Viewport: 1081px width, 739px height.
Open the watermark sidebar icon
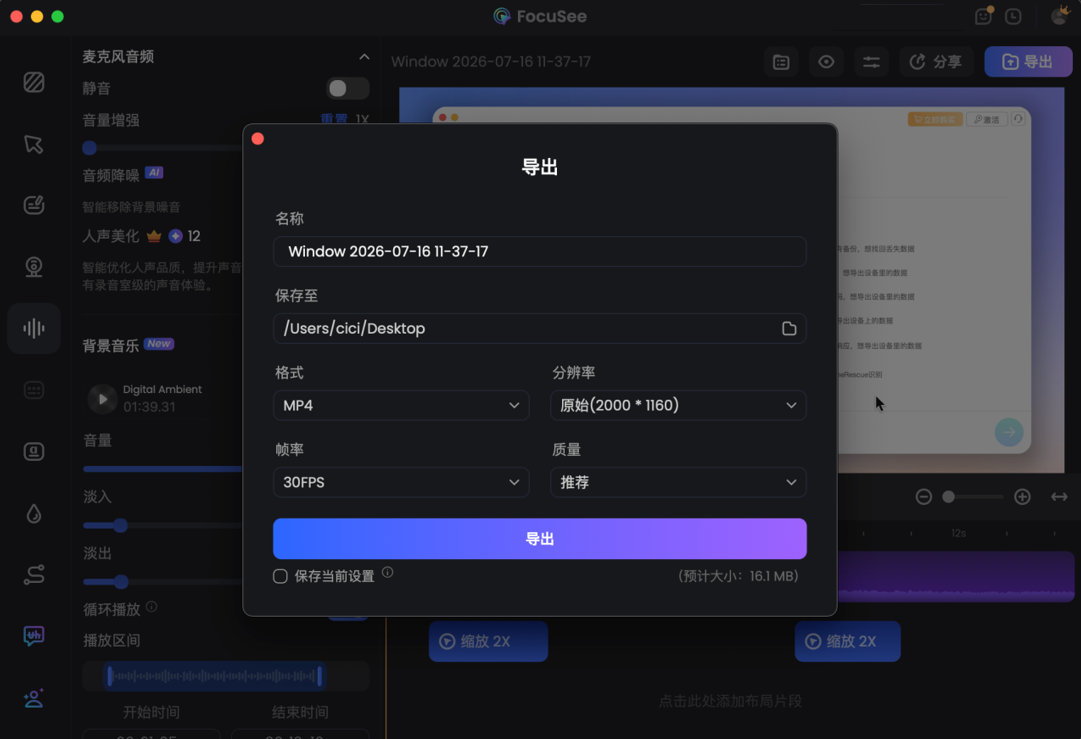point(34,452)
